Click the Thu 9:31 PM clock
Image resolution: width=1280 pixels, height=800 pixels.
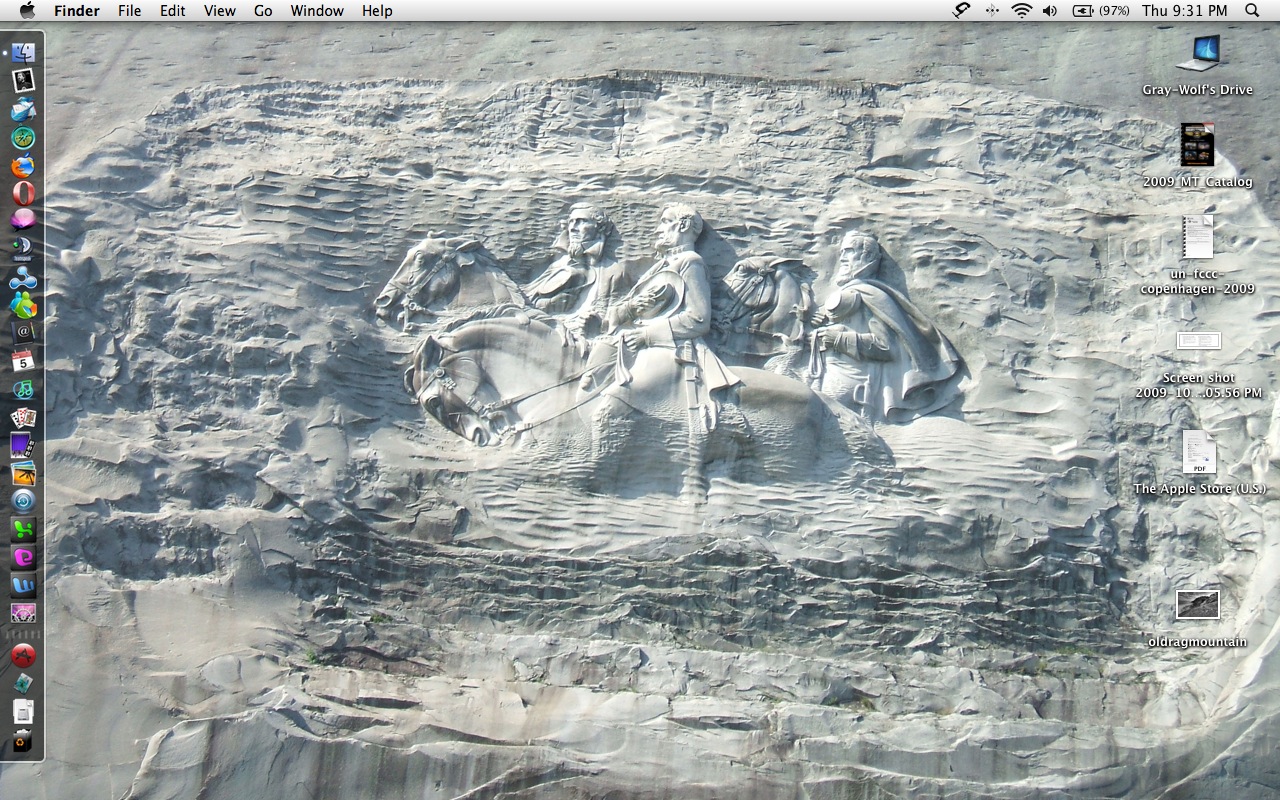point(1185,10)
